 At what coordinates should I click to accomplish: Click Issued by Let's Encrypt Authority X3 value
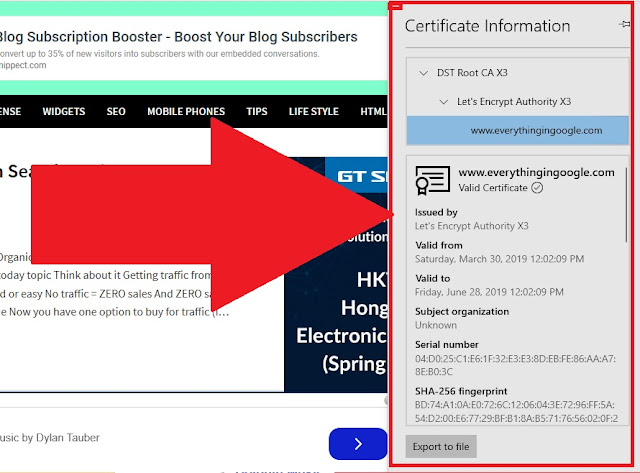471,226
